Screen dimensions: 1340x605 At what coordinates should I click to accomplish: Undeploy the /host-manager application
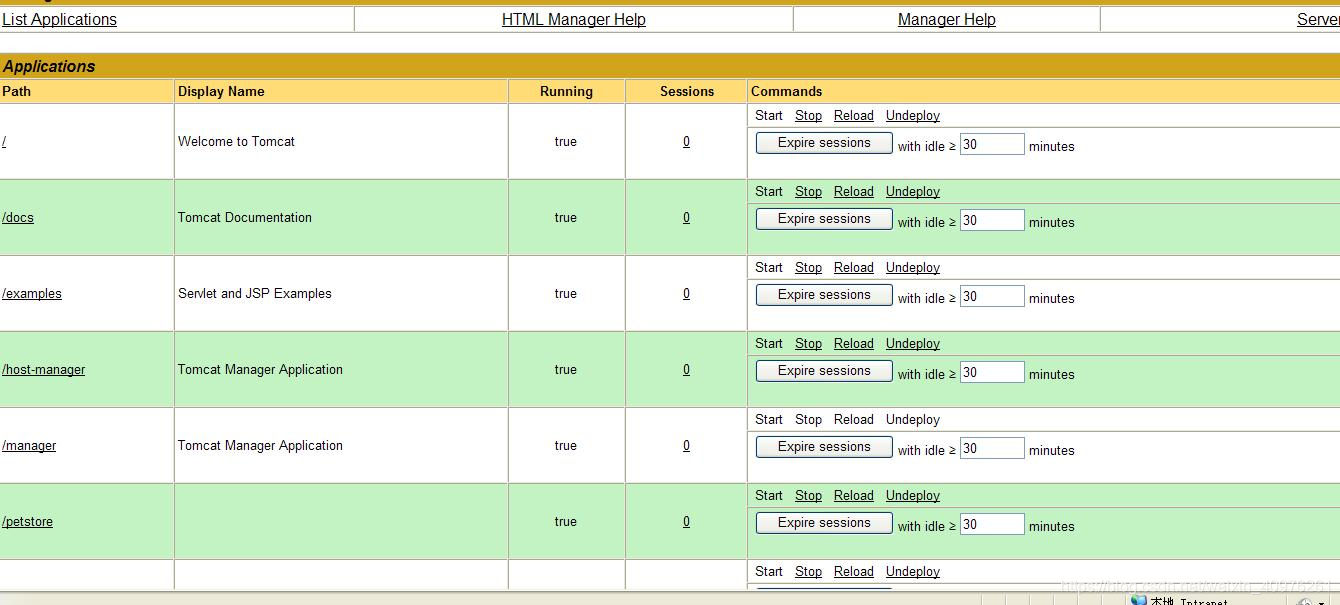tap(913, 343)
